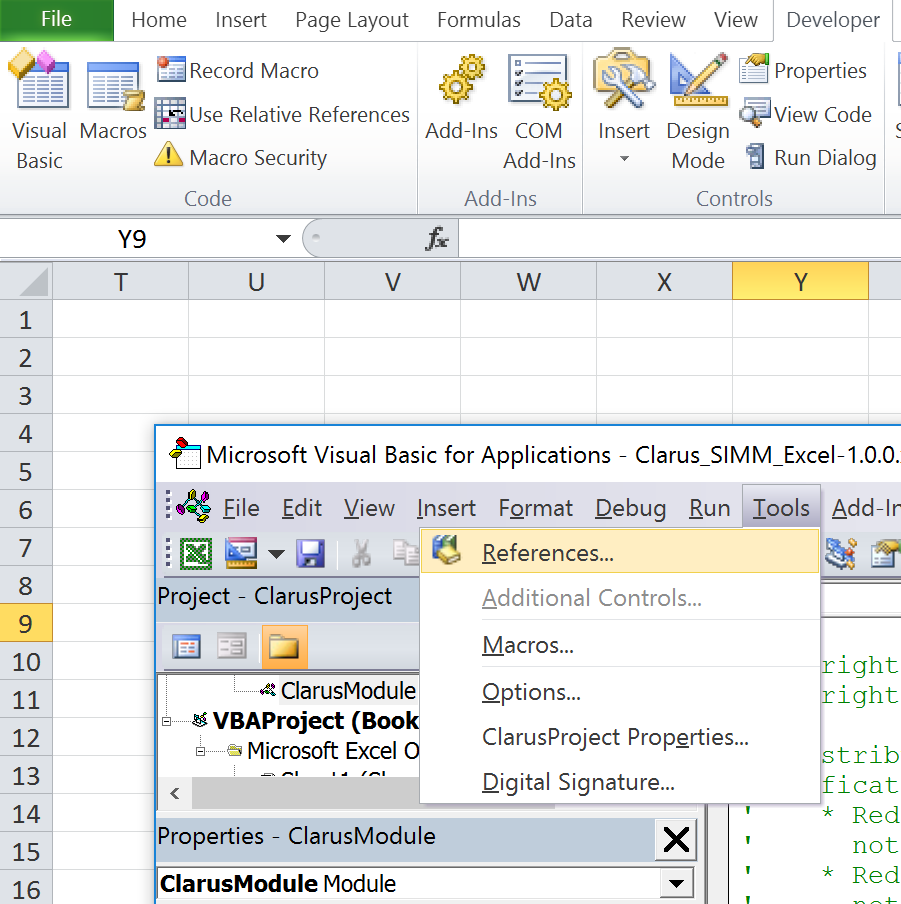Click the Name Box showing Y9
Screen dimensions: 901x904
pos(133,239)
